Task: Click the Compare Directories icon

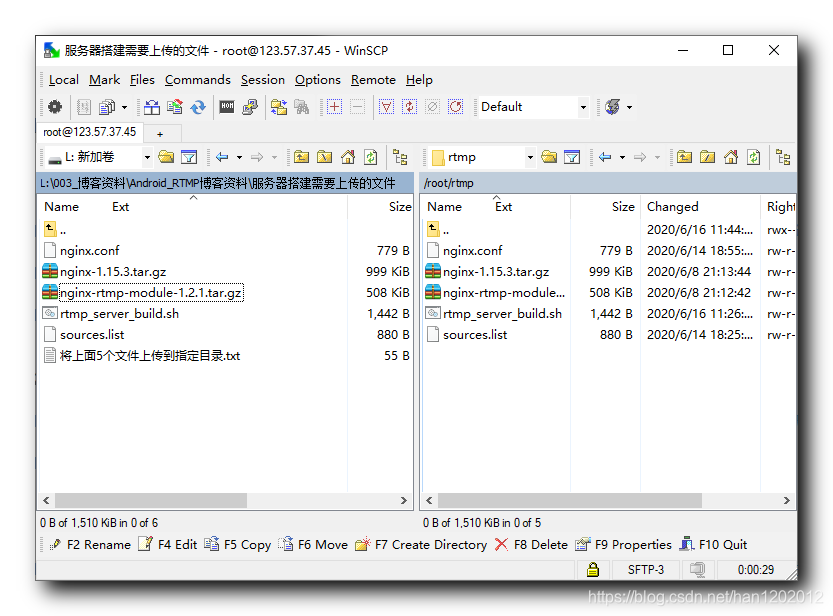Action: [152, 107]
